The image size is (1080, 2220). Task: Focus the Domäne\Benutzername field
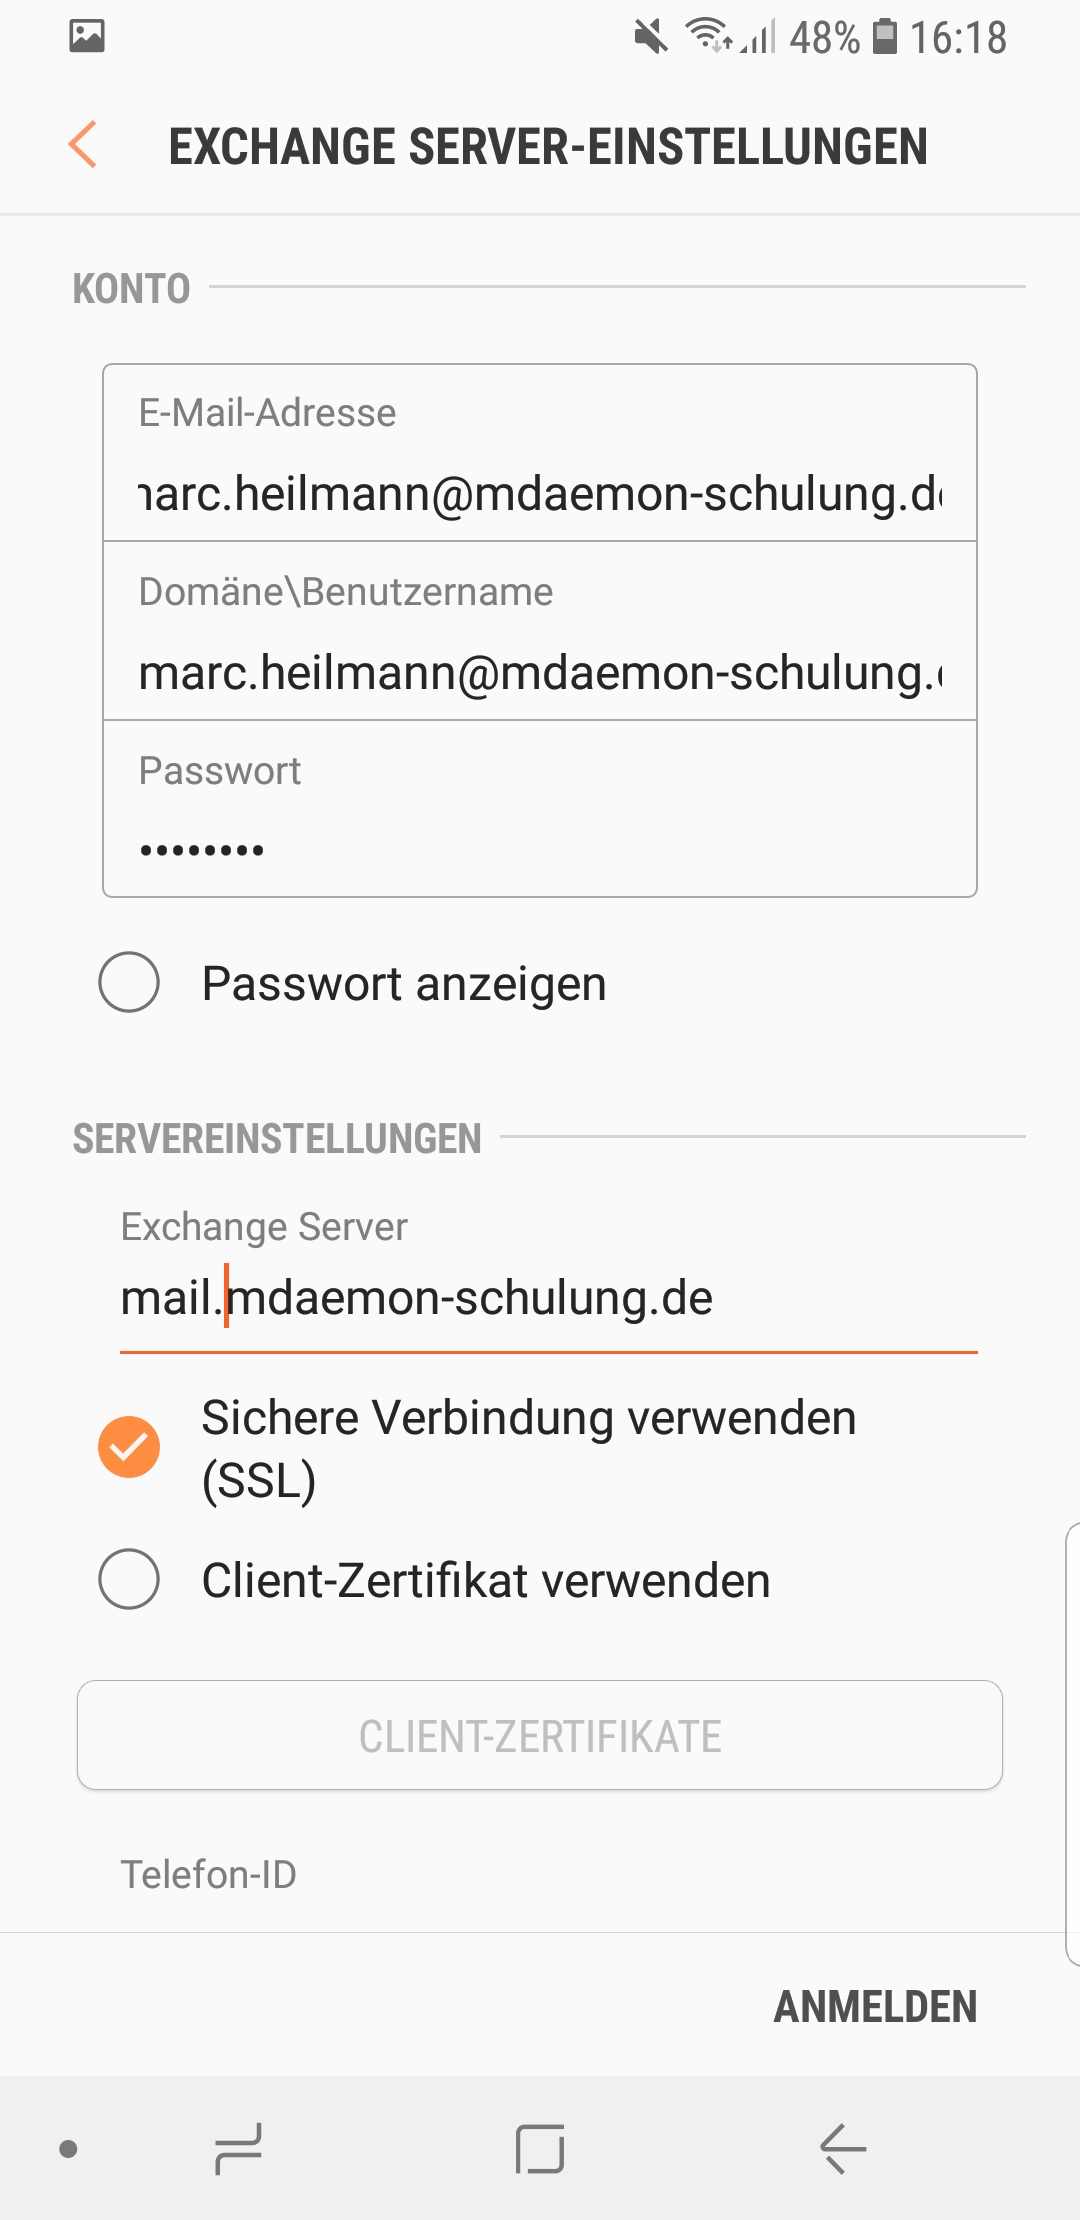[540, 672]
